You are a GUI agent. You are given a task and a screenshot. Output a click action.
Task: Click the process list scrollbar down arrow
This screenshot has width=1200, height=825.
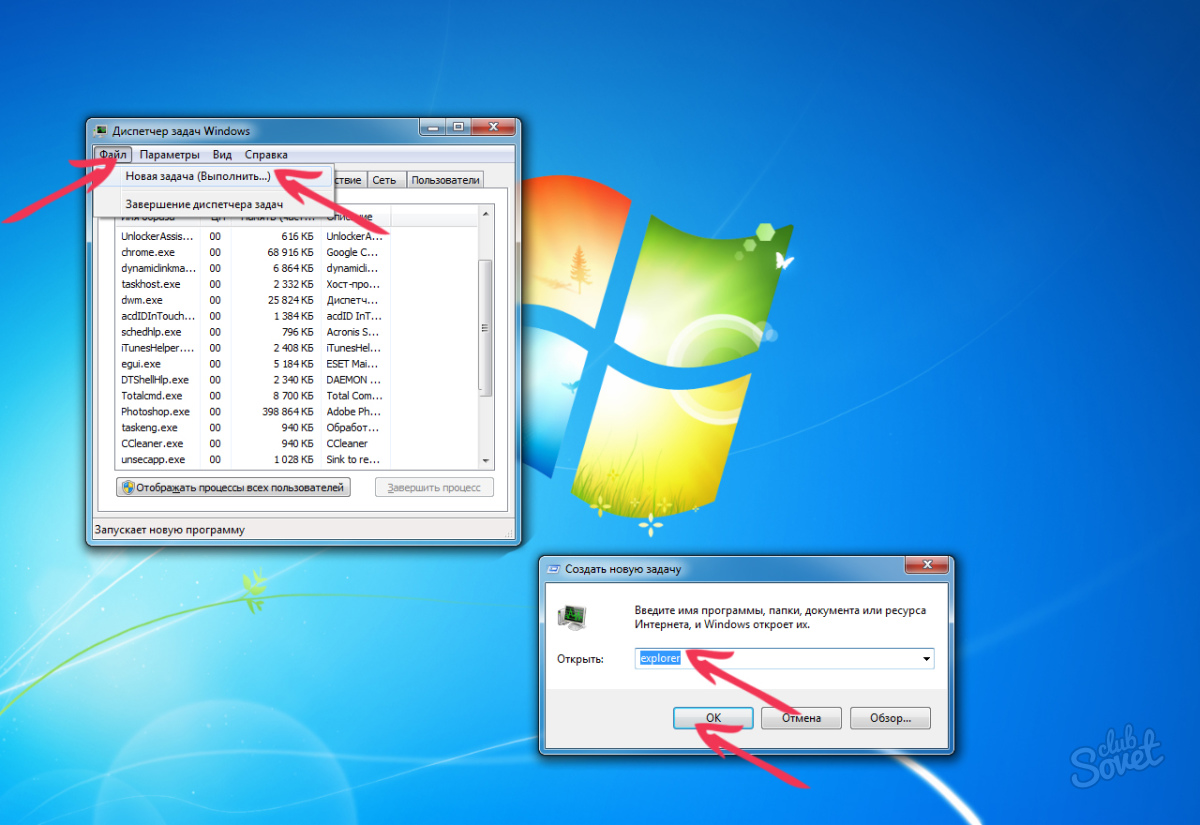[486, 461]
